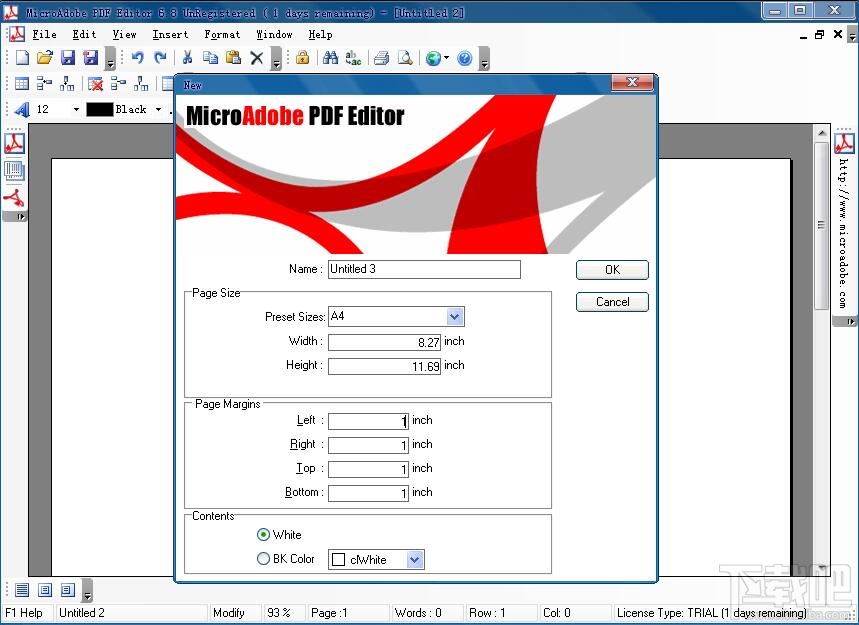Select the BK Color contents option
Image resolution: width=859 pixels, height=625 pixels.
coord(263,559)
